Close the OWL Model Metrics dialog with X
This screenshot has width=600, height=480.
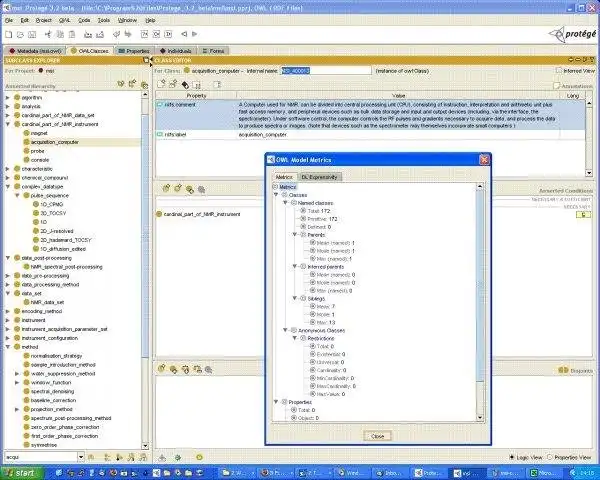(484, 160)
